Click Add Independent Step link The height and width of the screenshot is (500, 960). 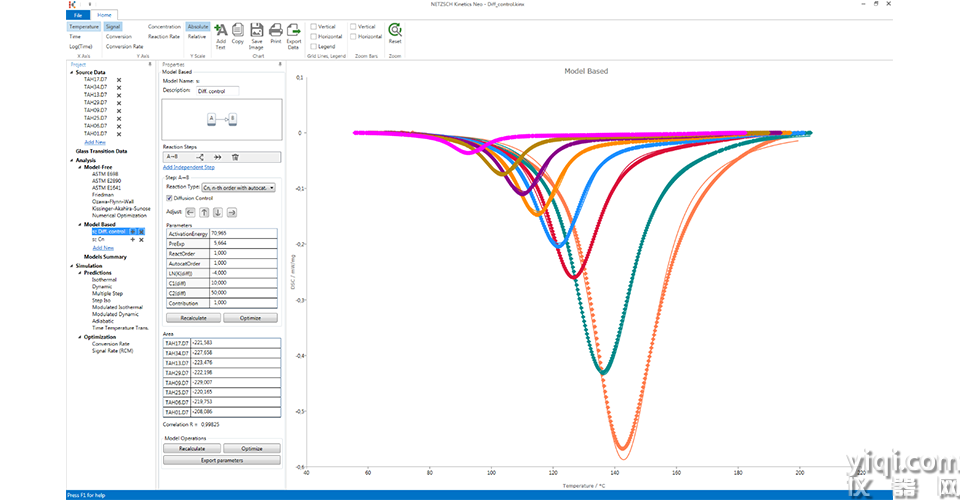(x=189, y=167)
